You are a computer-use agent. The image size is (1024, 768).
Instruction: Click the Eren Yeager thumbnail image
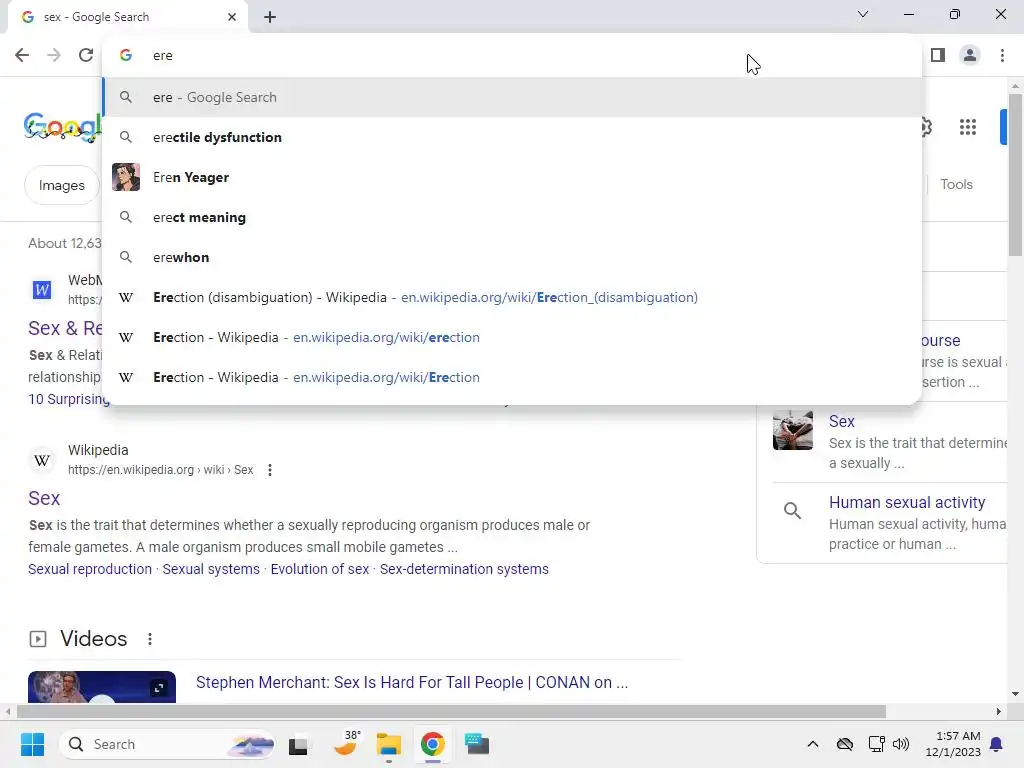(x=126, y=177)
